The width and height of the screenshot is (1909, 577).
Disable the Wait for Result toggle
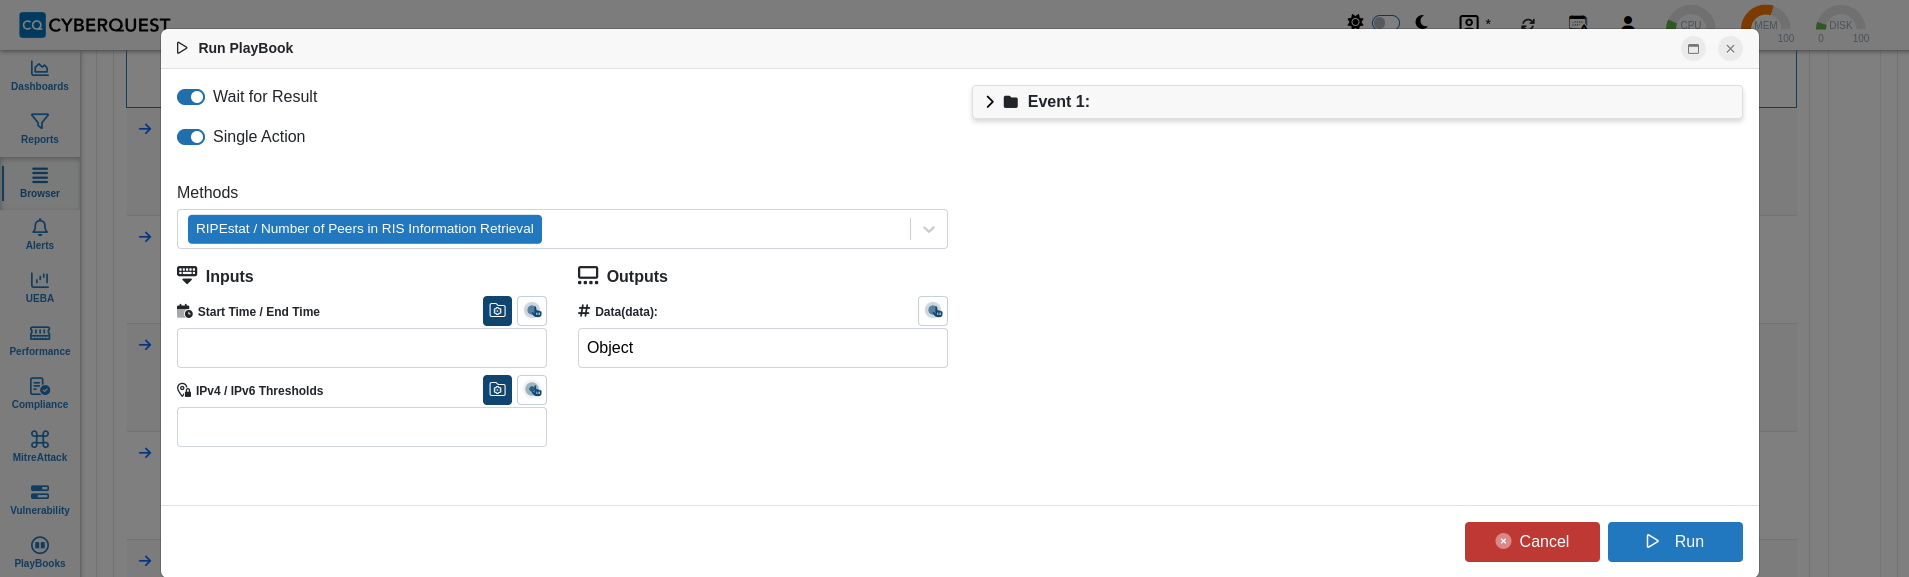(191, 97)
